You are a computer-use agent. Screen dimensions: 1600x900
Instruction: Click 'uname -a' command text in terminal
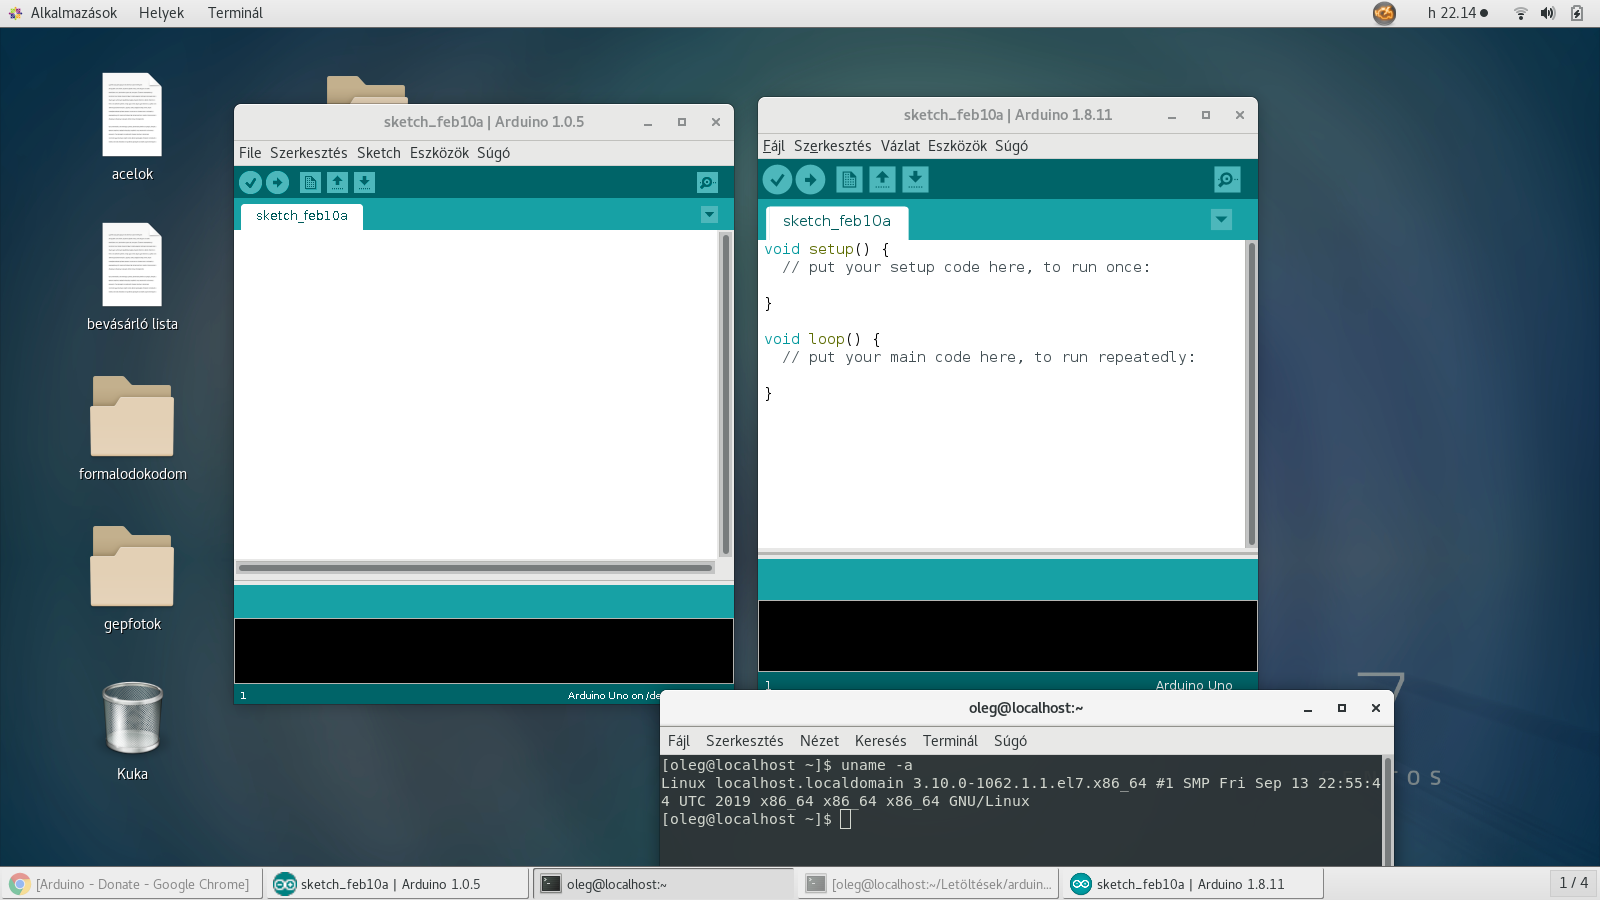pyautogui.click(x=876, y=765)
